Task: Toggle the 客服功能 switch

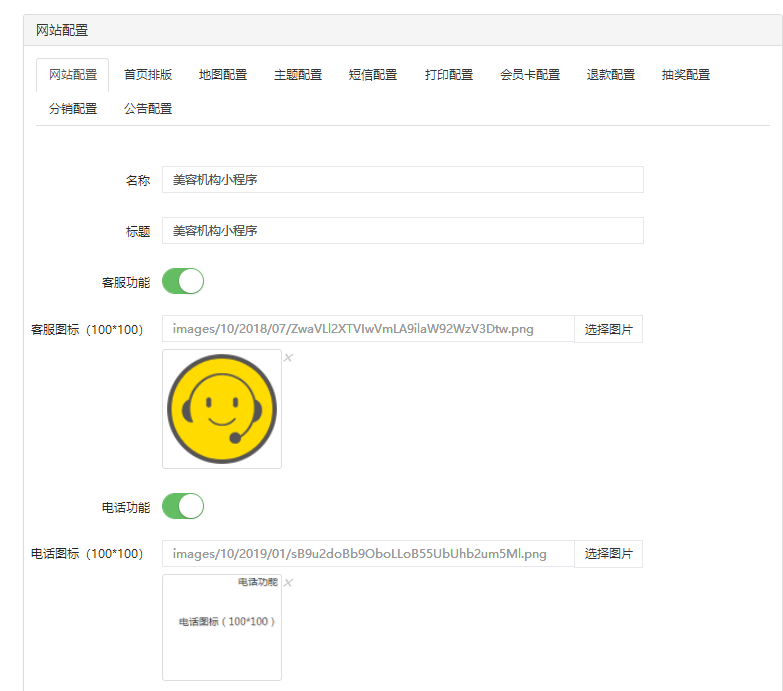Action: (183, 281)
